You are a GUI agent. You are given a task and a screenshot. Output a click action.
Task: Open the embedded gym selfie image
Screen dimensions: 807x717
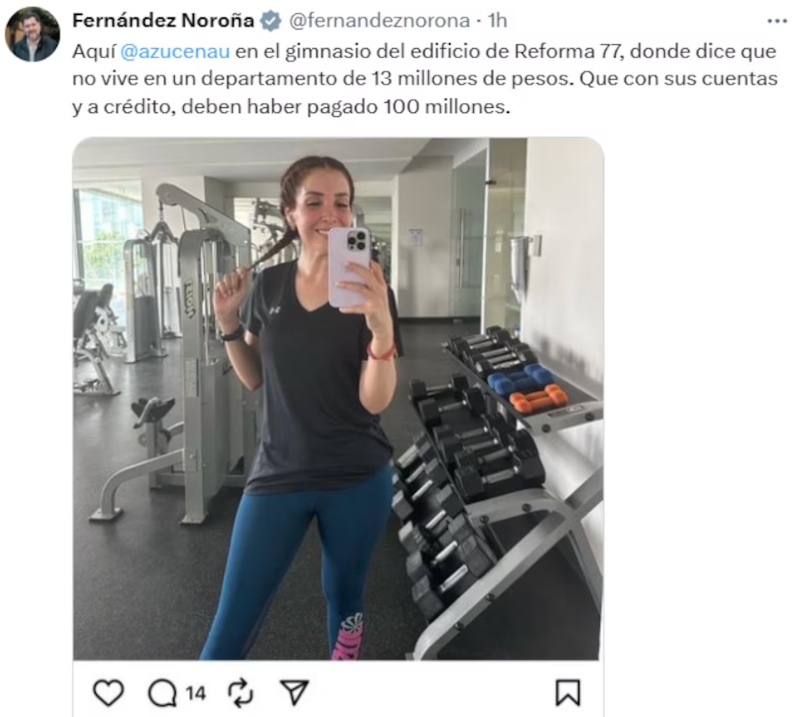[x=338, y=398]
